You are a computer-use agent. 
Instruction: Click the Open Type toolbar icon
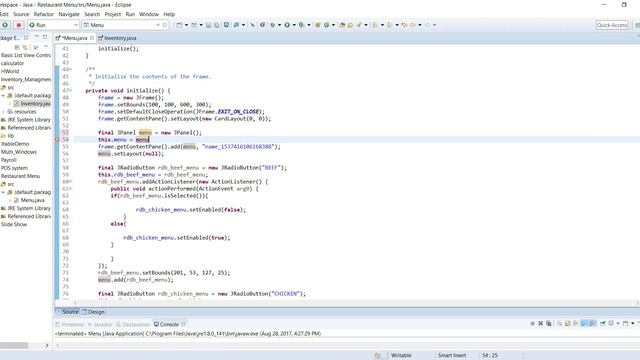(x=342, y=25)
